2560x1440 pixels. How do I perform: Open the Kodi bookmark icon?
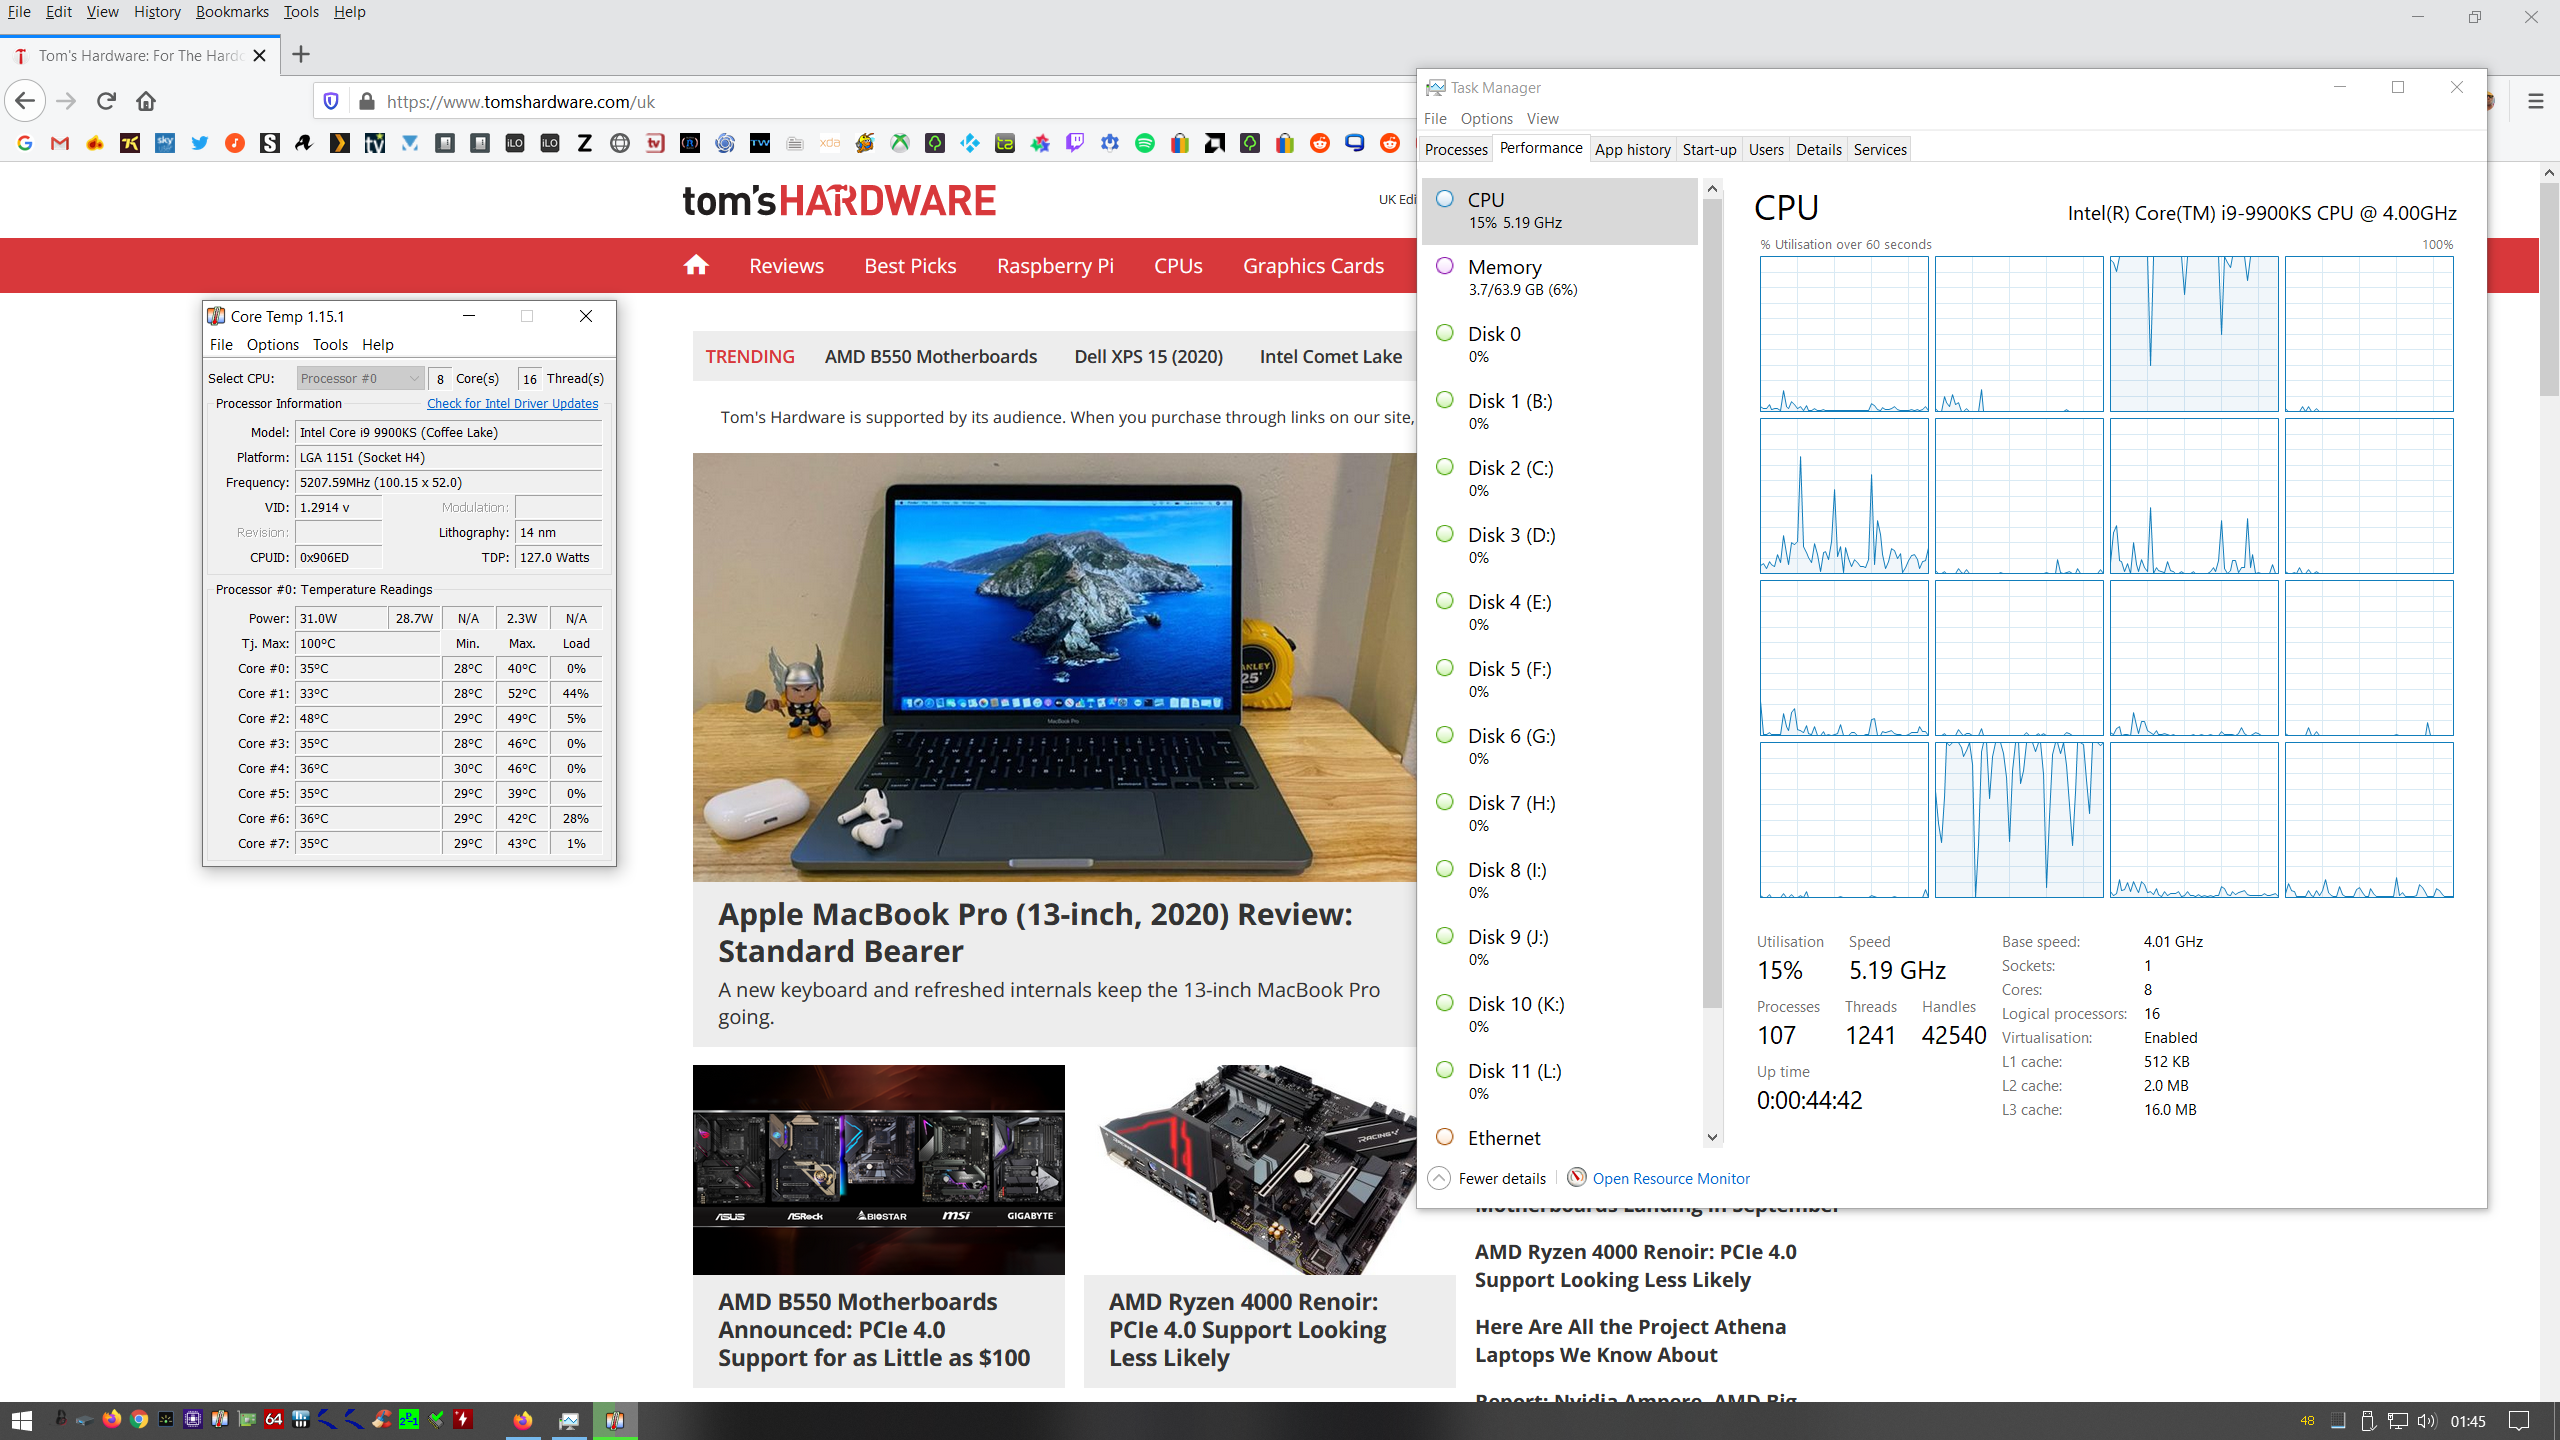970,143
